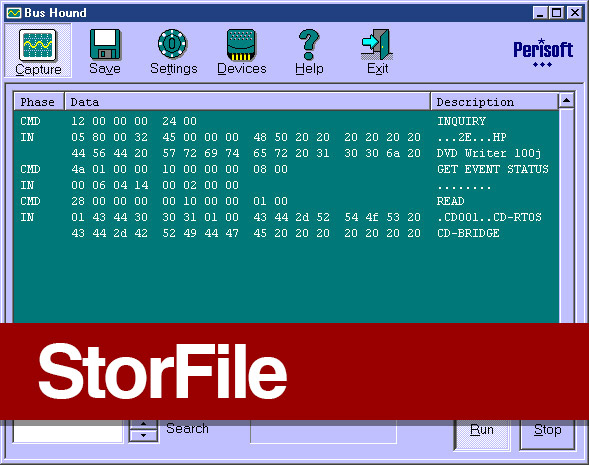Select the GET EVENT STATUS row

click(285, 169)
